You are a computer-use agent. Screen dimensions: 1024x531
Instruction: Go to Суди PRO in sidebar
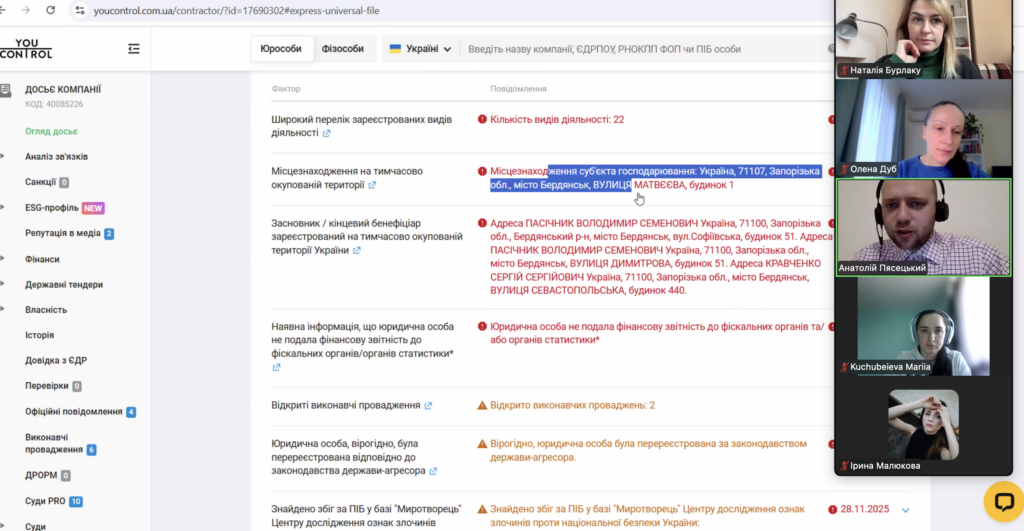tap(46, 501)
